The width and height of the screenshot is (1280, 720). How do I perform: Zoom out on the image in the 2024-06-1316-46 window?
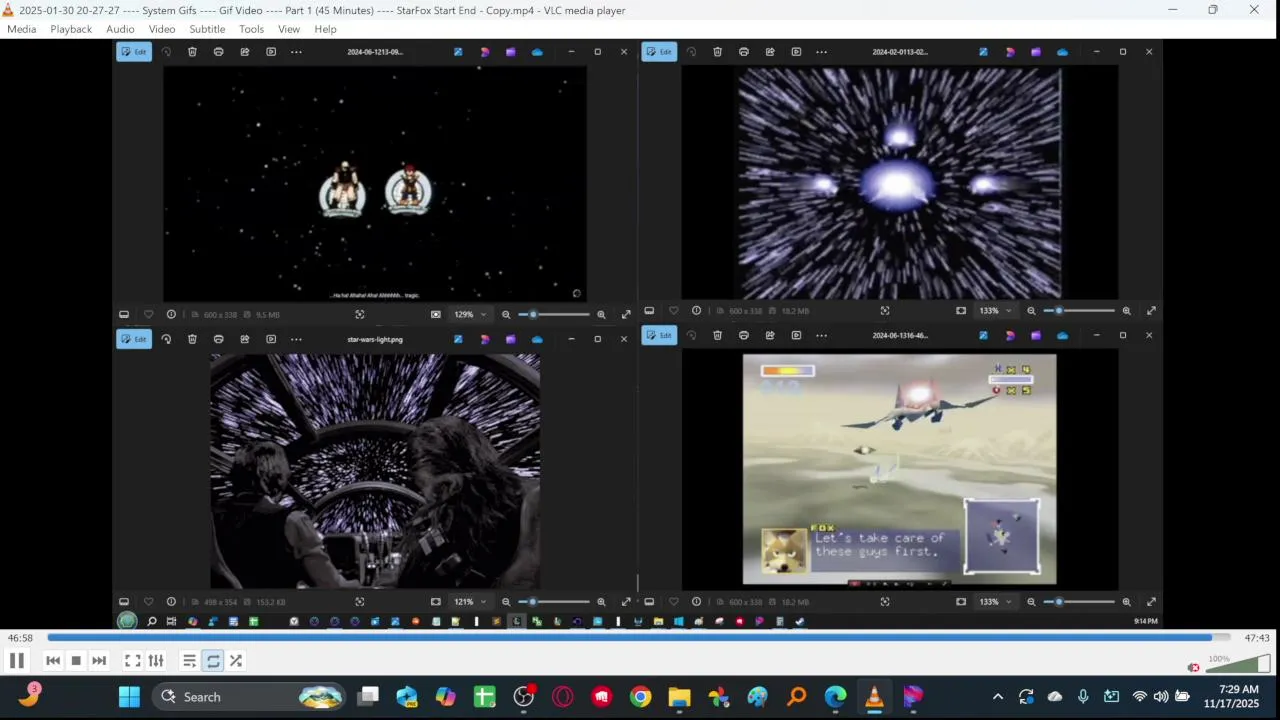(1031, 602)
